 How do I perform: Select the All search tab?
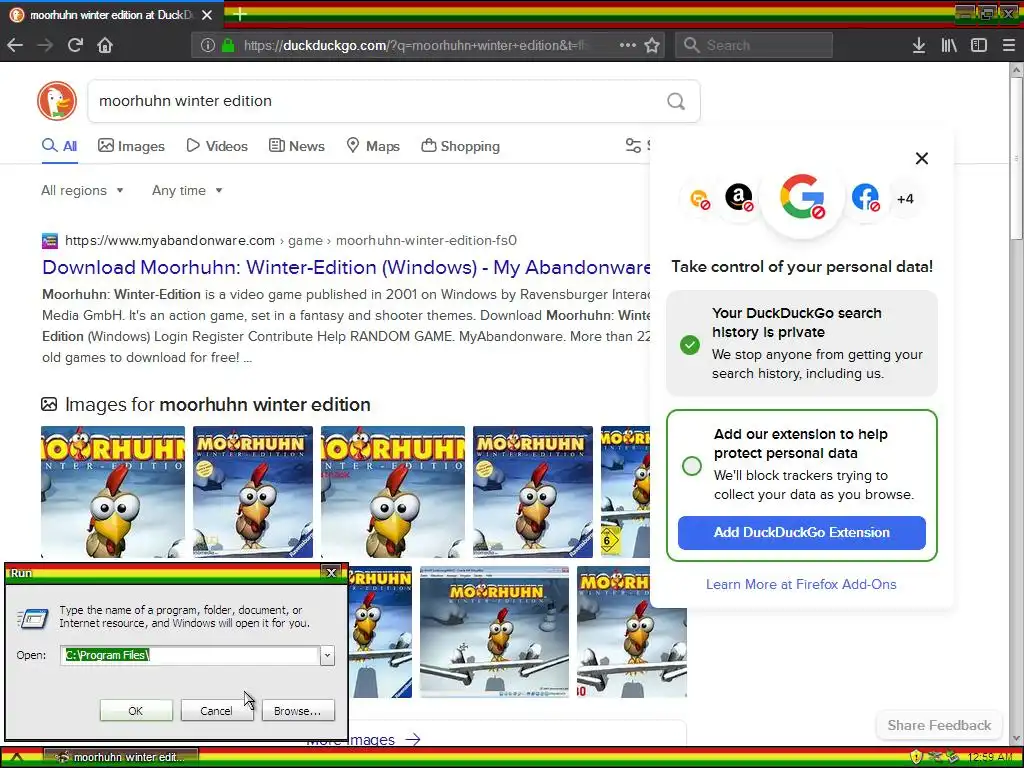[59, 146]
